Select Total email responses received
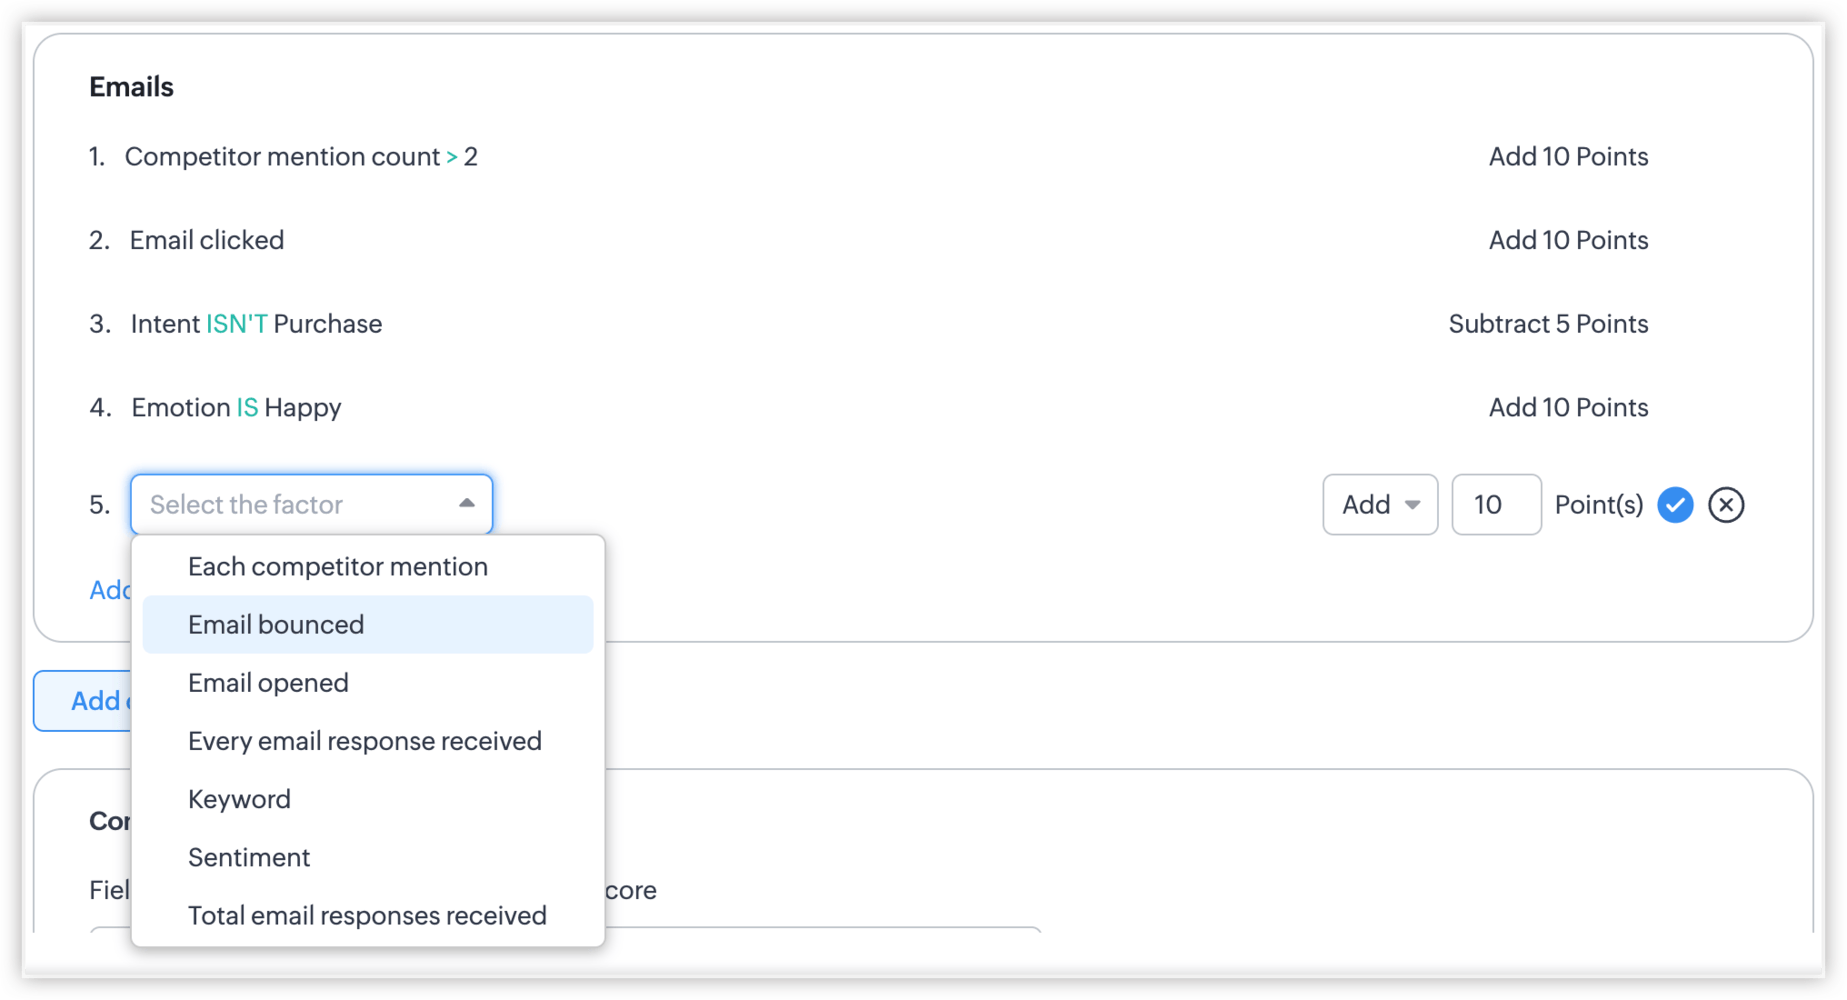1847x1000 pixels. point(367,915)
